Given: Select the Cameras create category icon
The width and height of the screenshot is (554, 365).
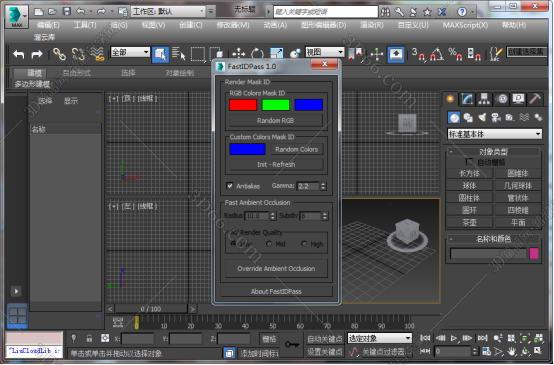Looking at the screenshot, I should (x=496, y=117).
